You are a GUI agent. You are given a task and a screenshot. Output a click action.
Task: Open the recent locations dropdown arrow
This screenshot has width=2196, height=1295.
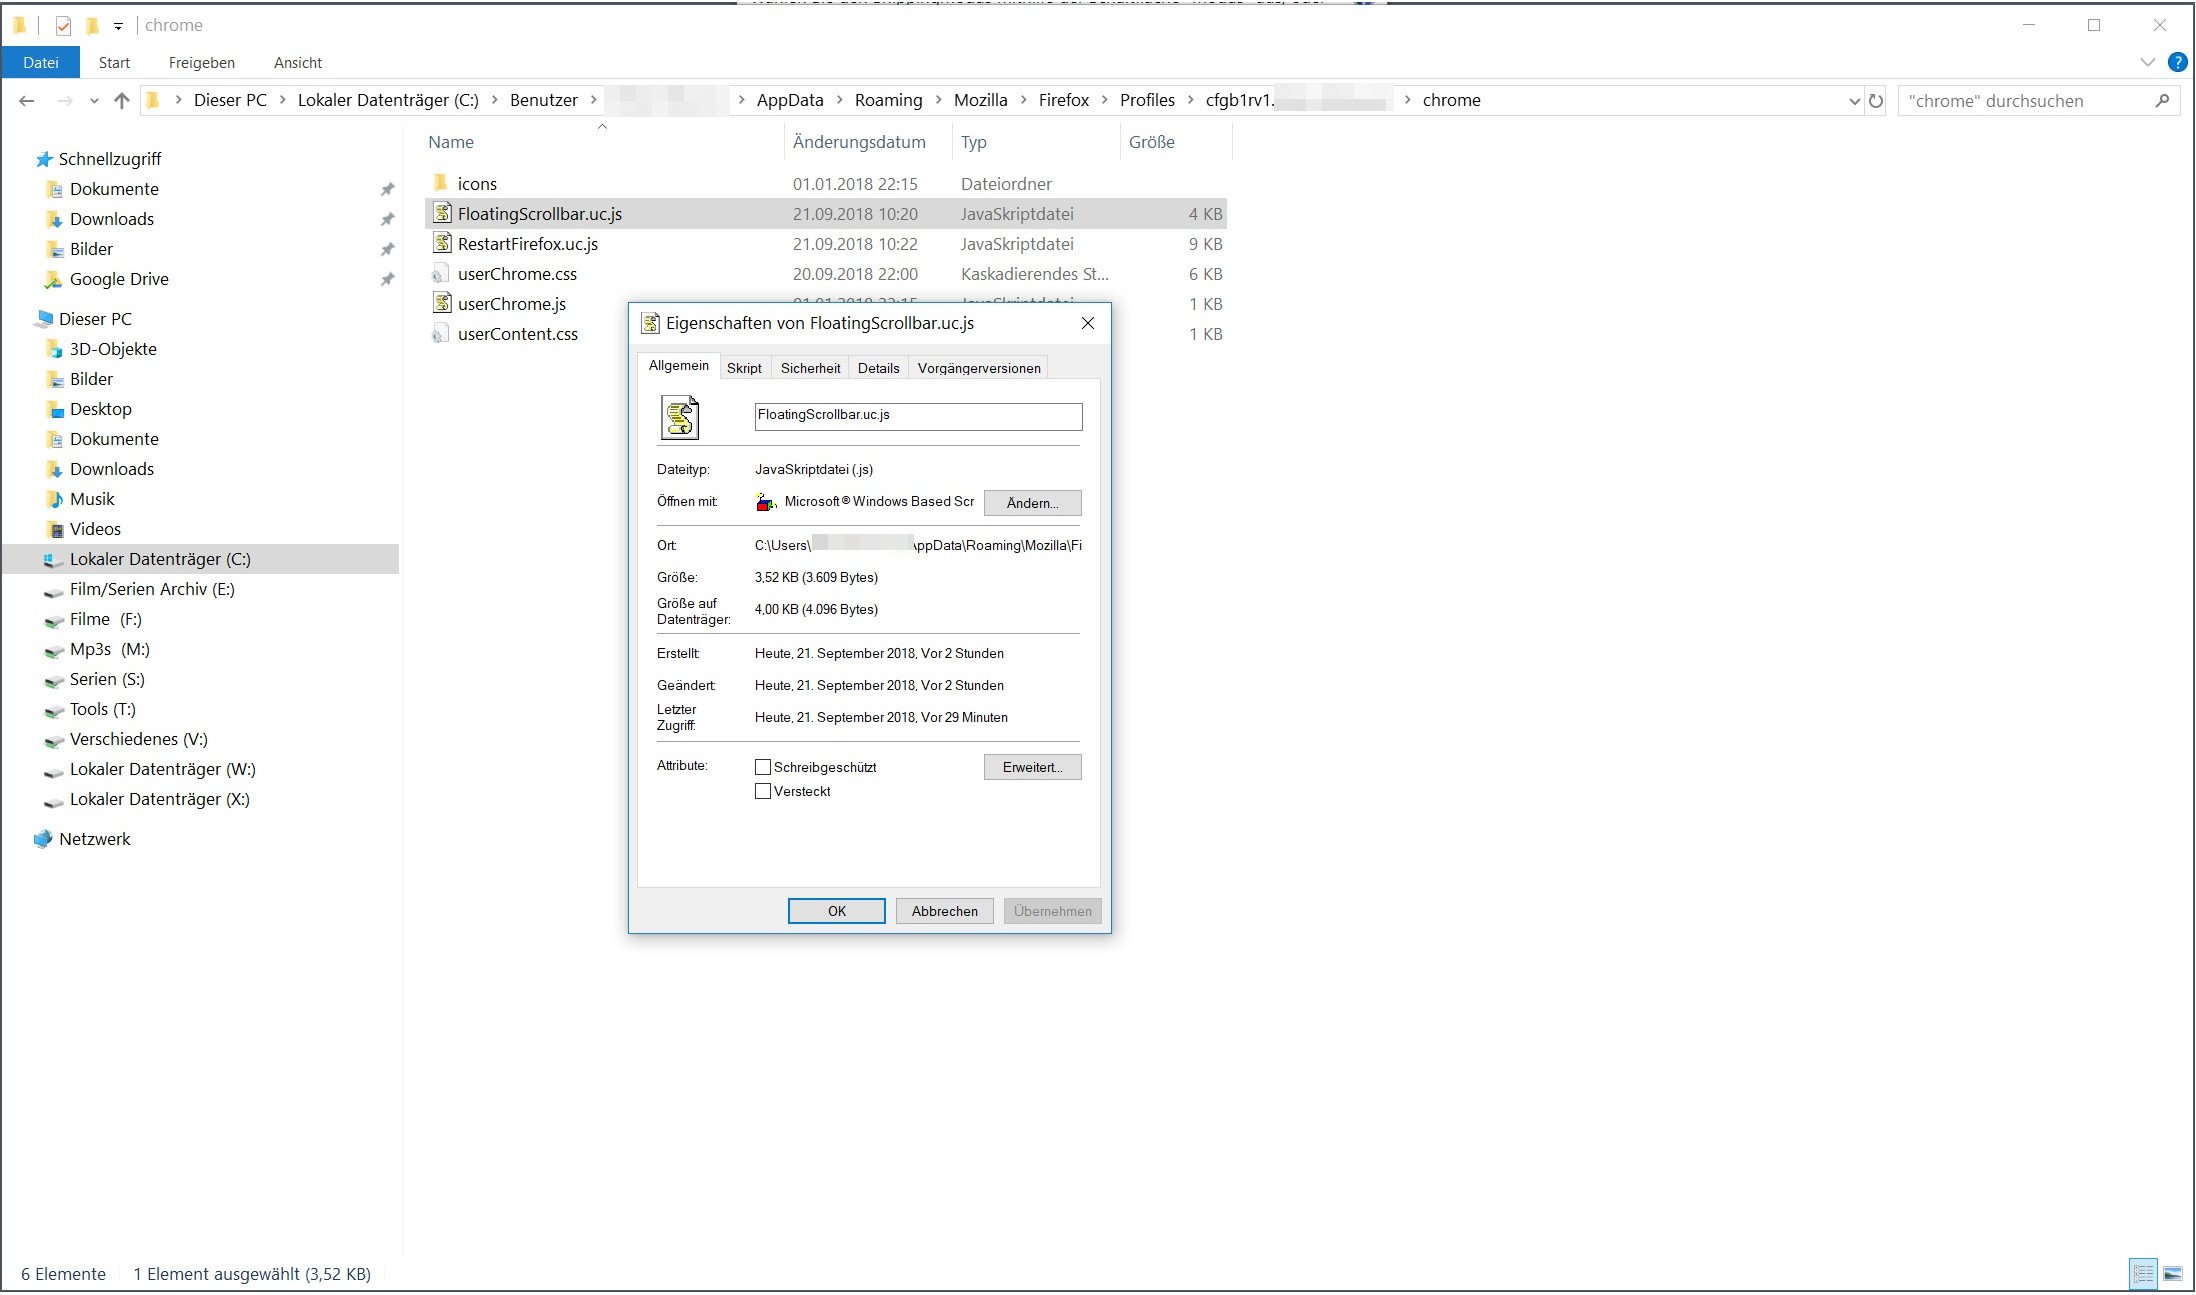point(94,100)
